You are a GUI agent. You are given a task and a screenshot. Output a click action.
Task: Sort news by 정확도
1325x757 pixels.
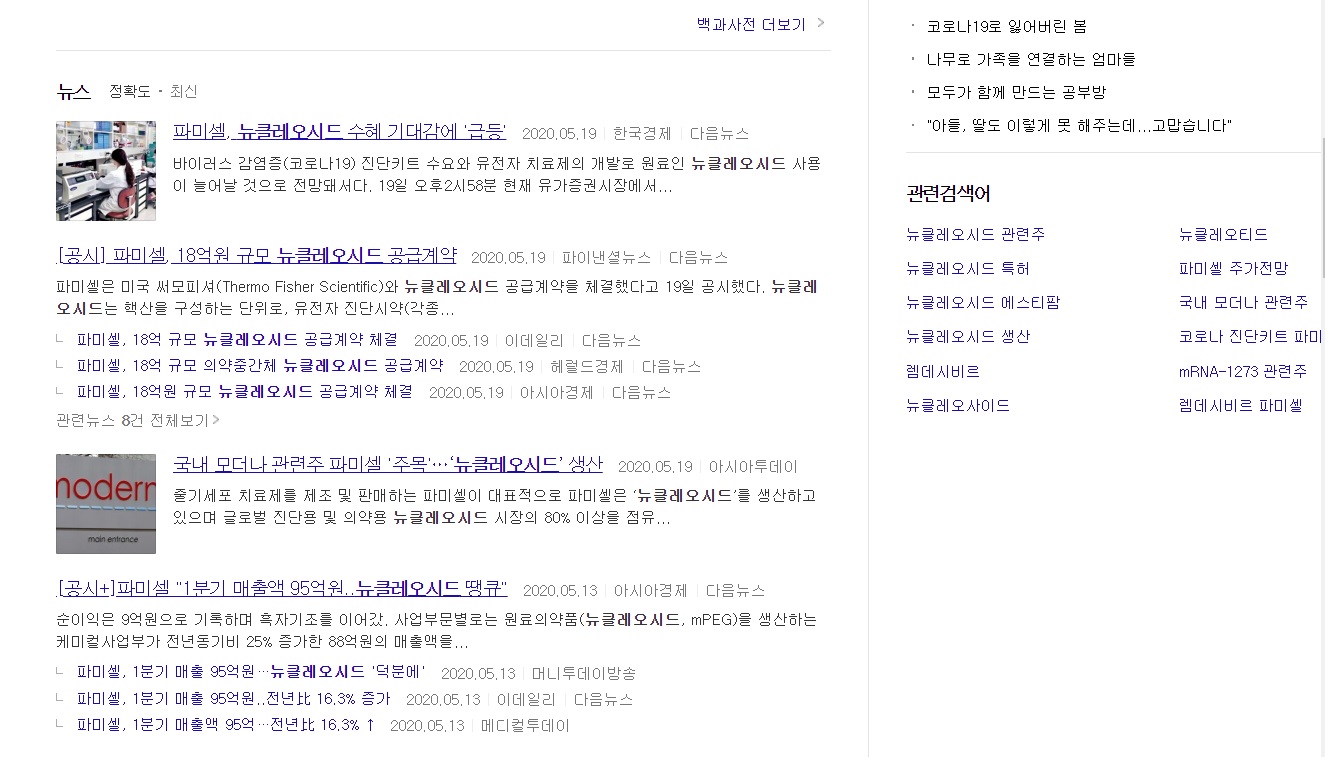130,91
